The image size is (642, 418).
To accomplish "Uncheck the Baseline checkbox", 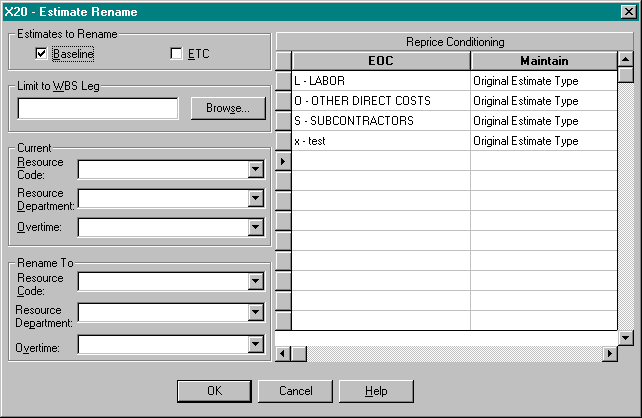I will (x=41, y=53).
